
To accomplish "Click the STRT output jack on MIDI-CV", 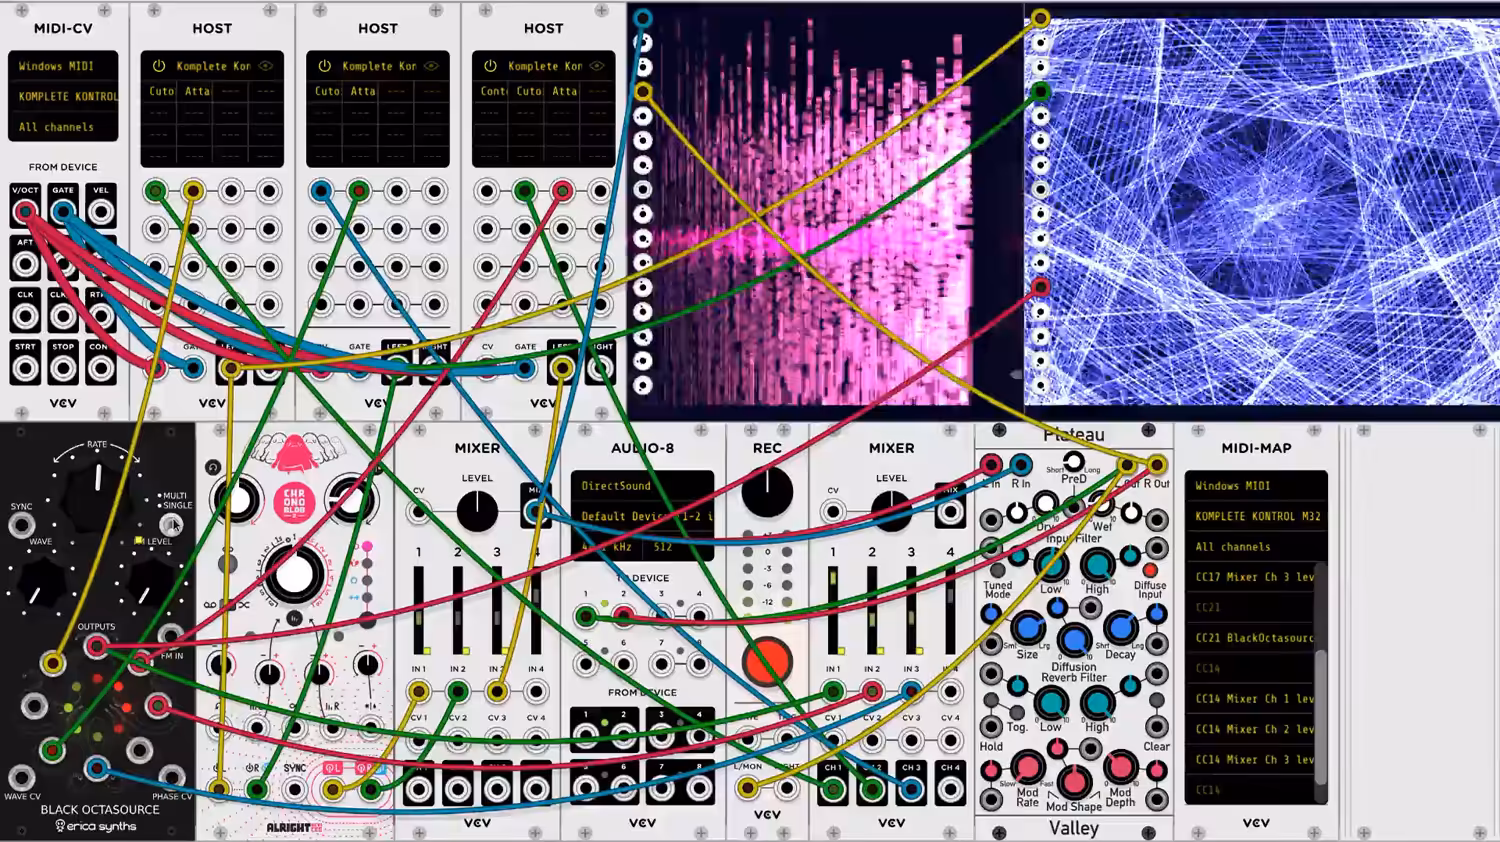I will tap(25, 368).
